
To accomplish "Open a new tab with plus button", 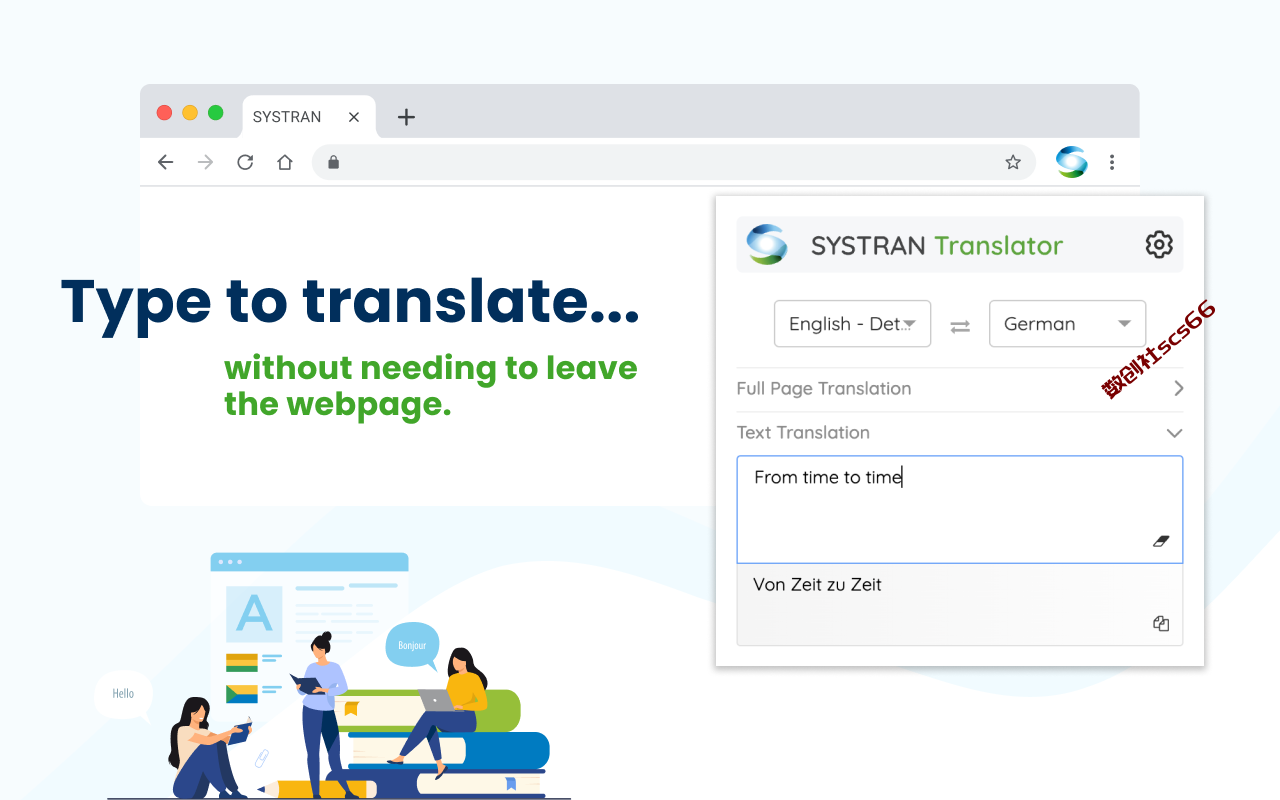I will click(x=406, y=117).
